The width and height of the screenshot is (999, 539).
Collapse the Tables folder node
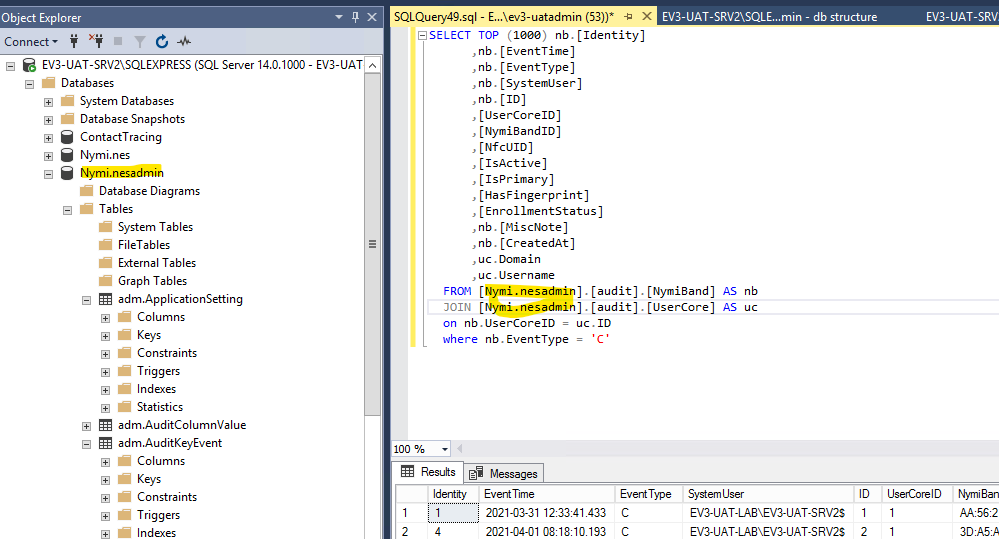click(x=68, y=210)
